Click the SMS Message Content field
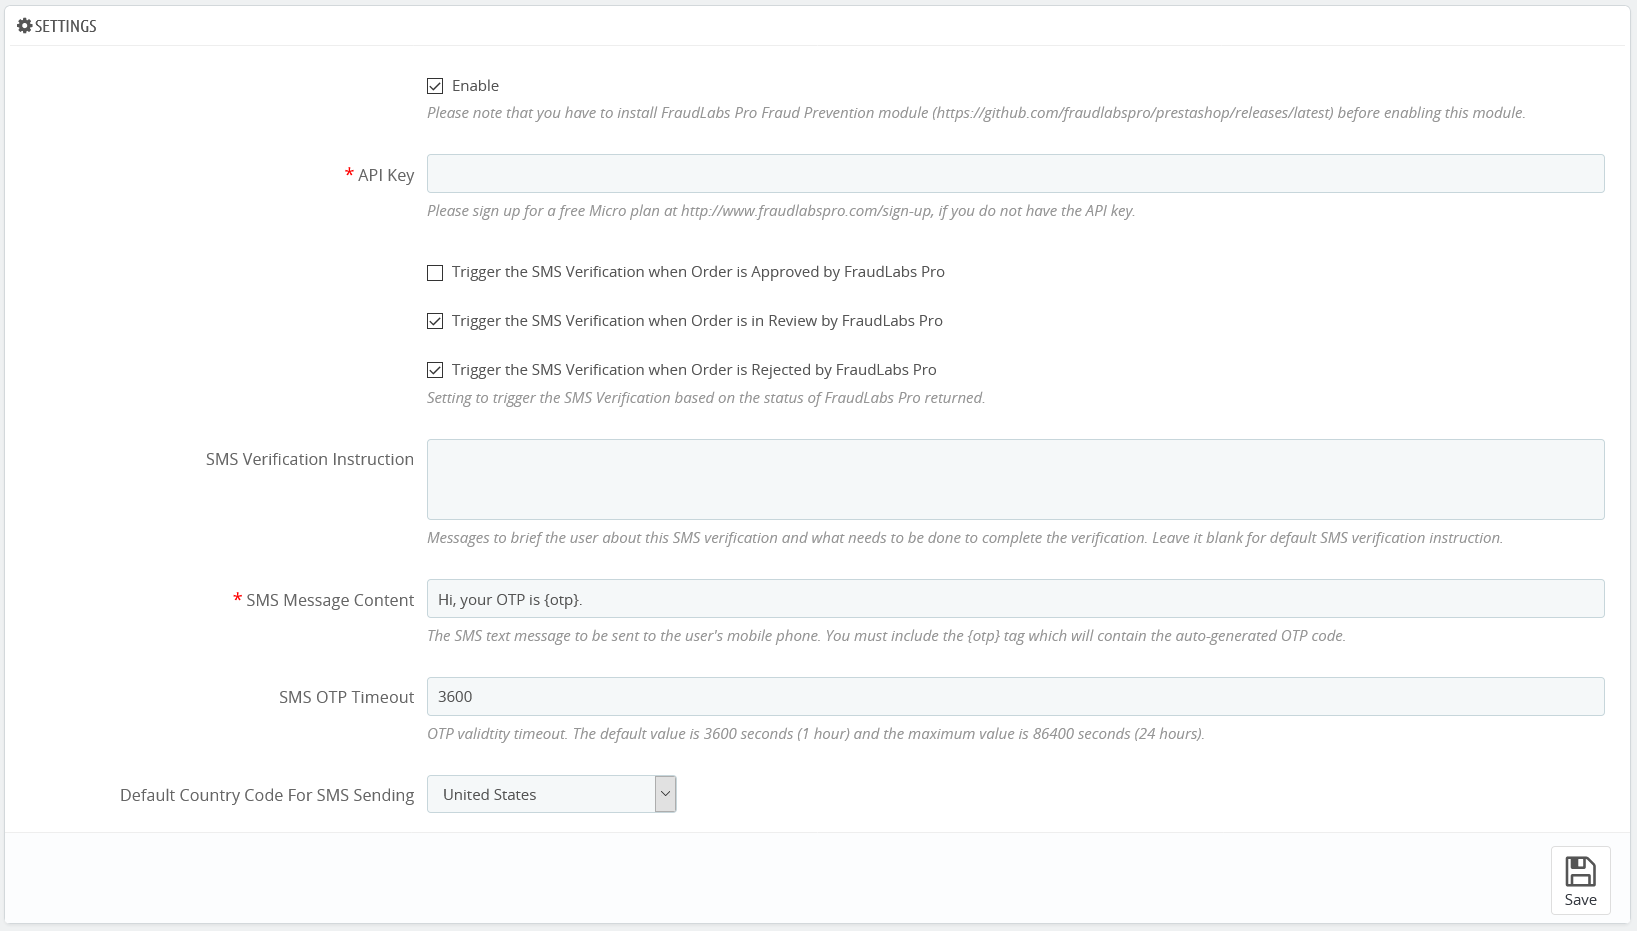This screenshot has width=1637, height=931. 1015,598
